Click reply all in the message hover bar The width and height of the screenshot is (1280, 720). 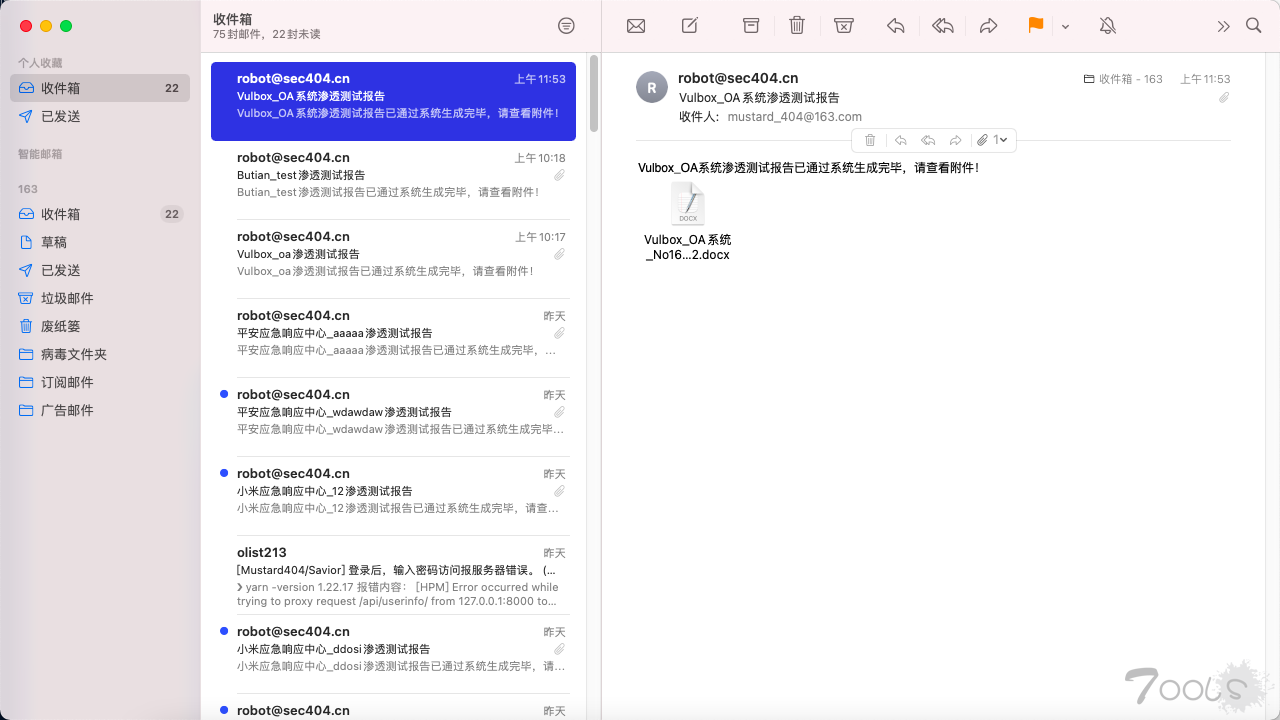[928, 140]
